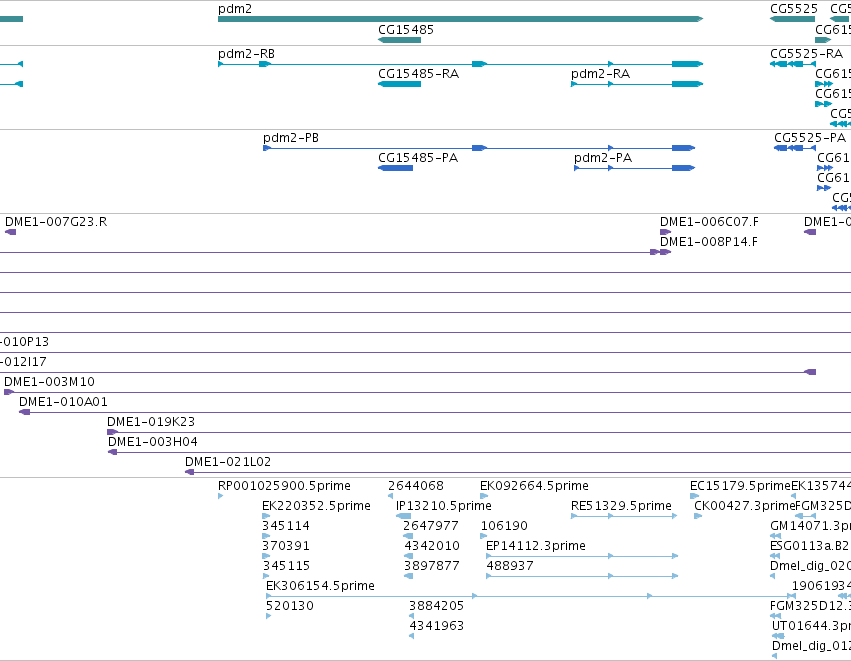Click the pdm2 gene bar
The width and height of the screenshot is (851, 661).
tap(460, 19)
